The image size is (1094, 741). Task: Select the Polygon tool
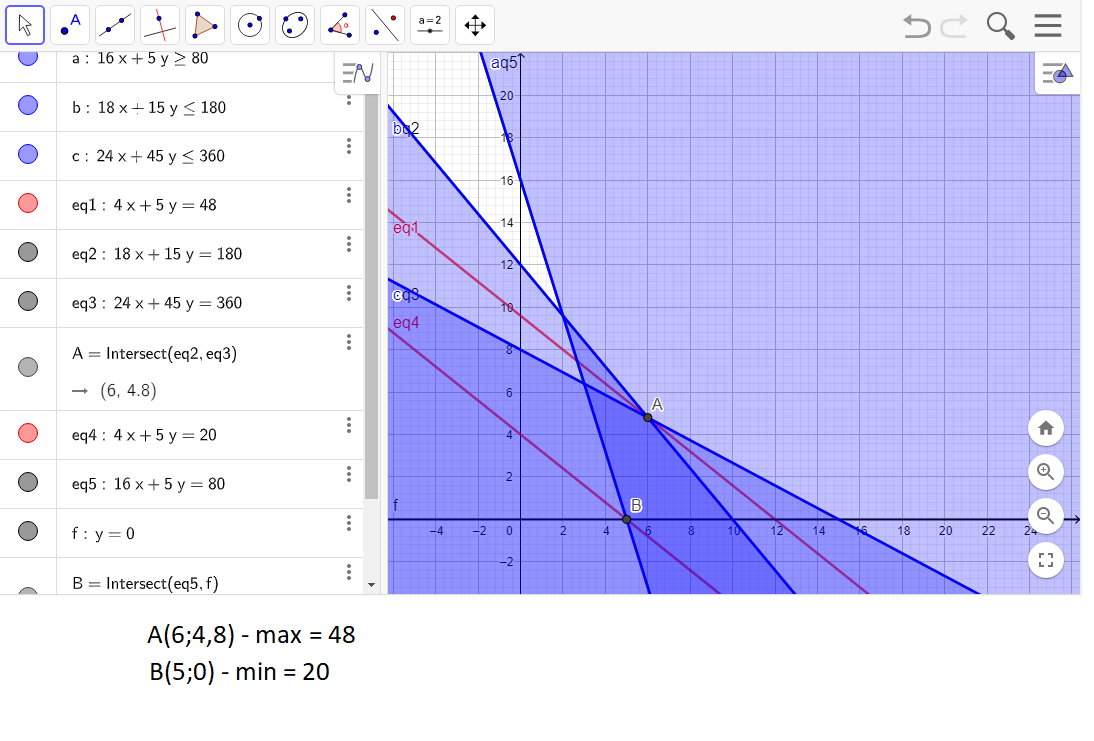click(205, 25)
